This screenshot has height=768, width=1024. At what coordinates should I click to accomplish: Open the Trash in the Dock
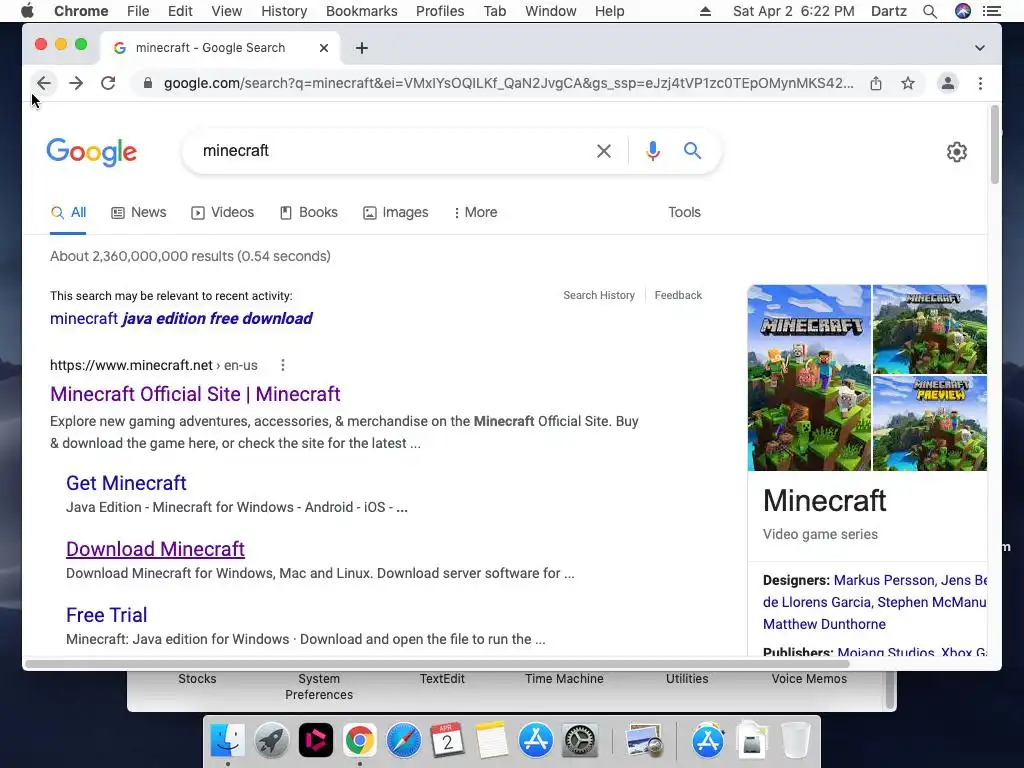pos(795,741)
